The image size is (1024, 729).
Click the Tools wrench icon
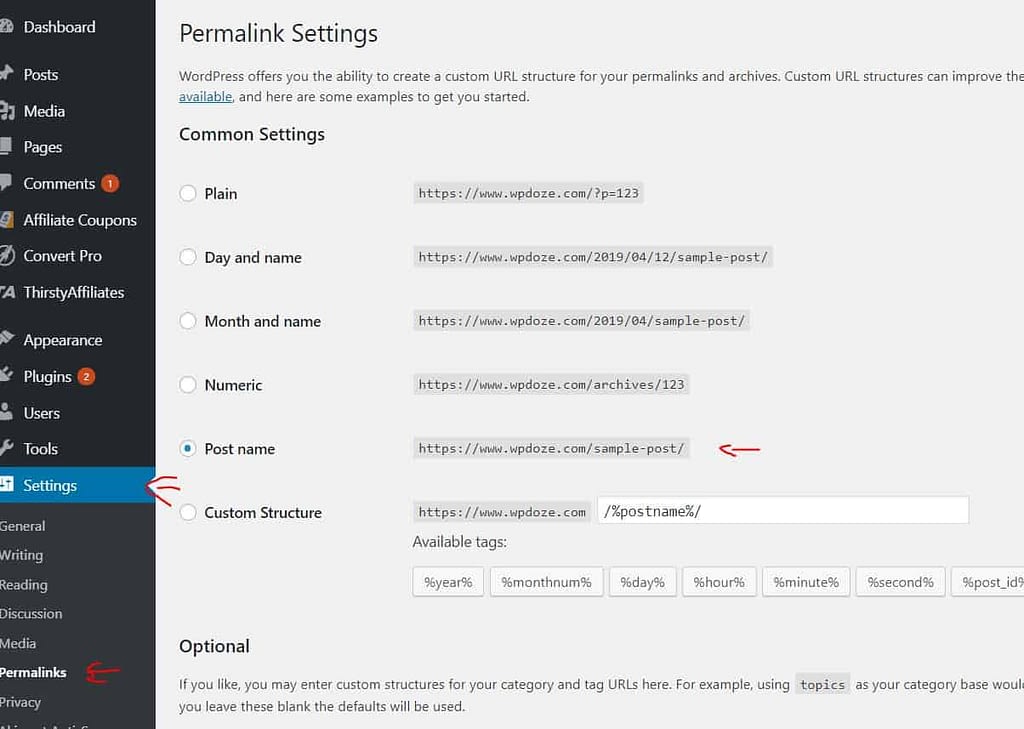[x=6, y=448]
